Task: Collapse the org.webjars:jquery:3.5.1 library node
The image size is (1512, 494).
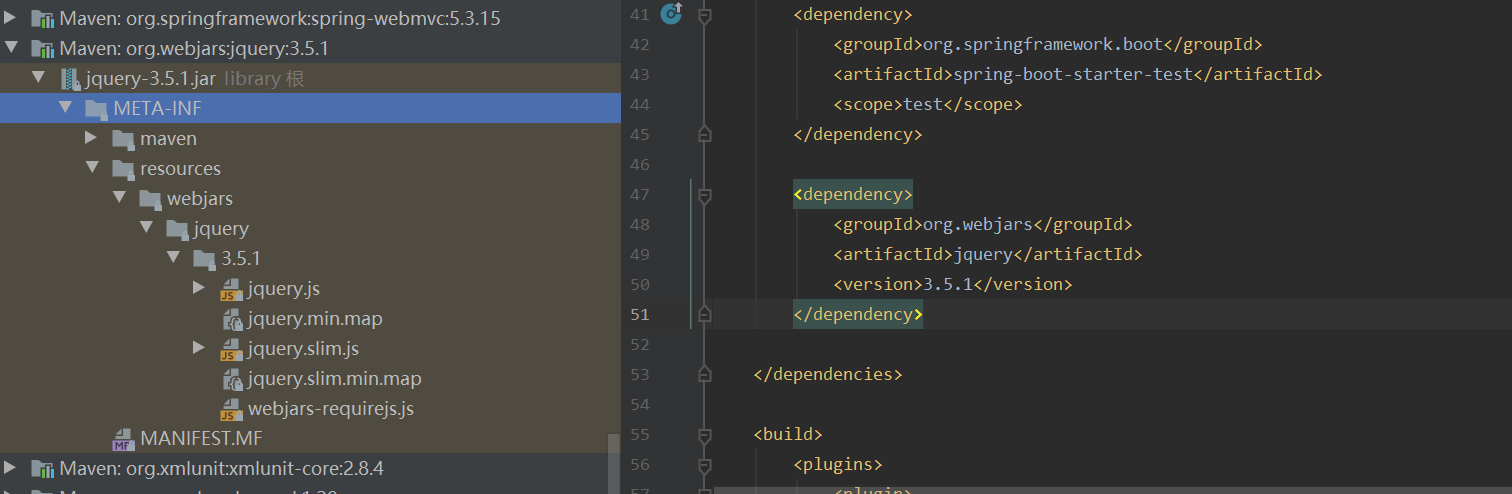Action: point(10,48)
